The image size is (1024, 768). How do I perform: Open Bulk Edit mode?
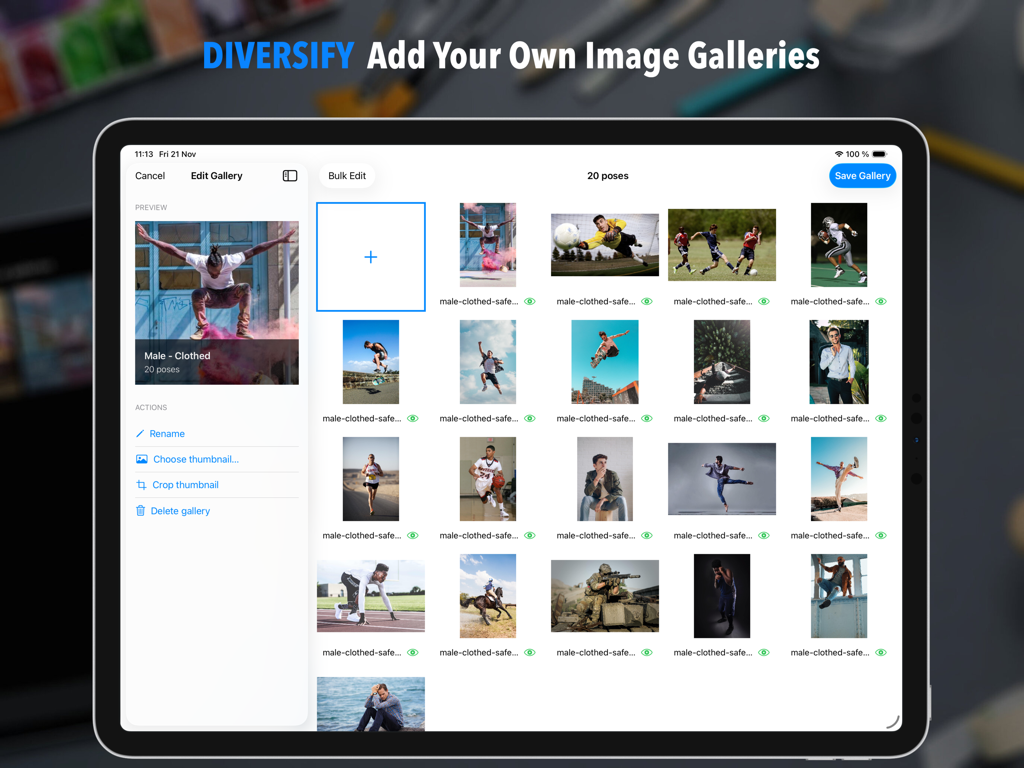(347, 176)
